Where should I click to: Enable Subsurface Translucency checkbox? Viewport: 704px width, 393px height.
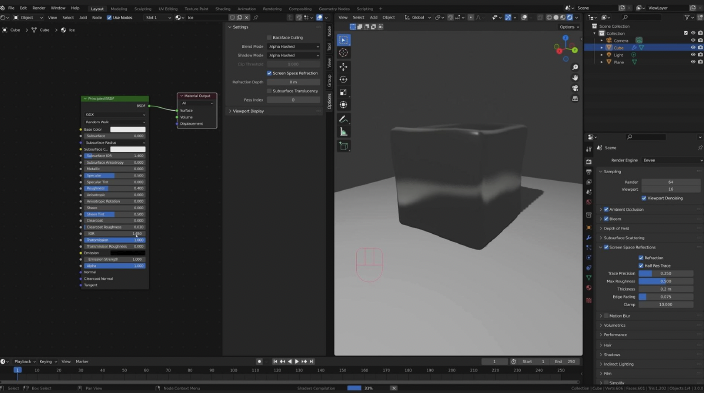point(269,91)
